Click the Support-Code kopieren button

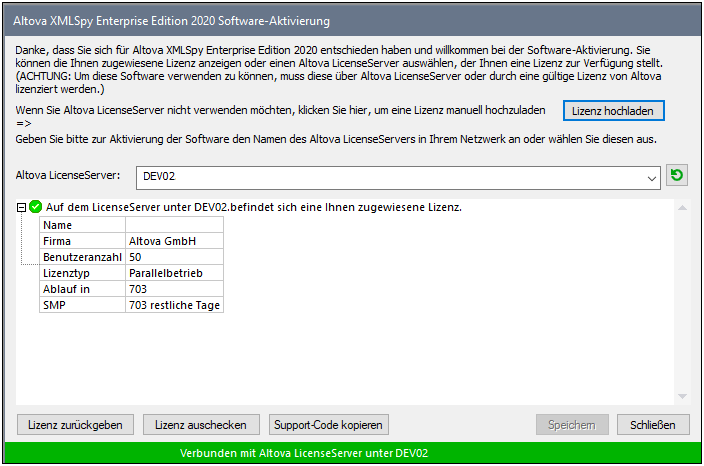click(x=329, y=425)
